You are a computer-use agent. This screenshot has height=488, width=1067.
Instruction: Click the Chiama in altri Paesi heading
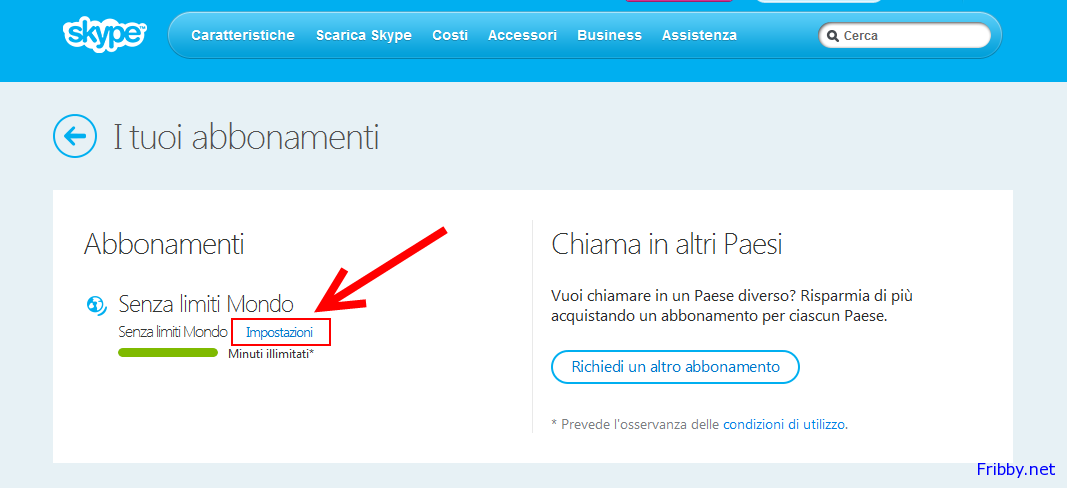[667, 243]
